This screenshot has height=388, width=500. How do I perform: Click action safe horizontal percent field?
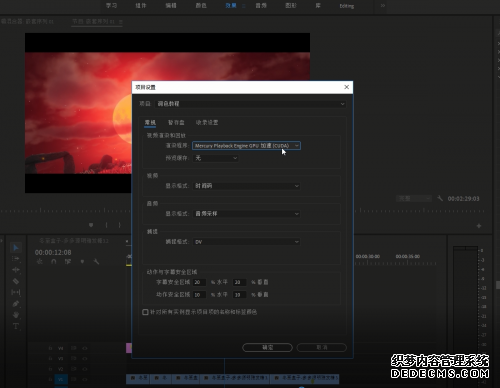tap(199, 295)
